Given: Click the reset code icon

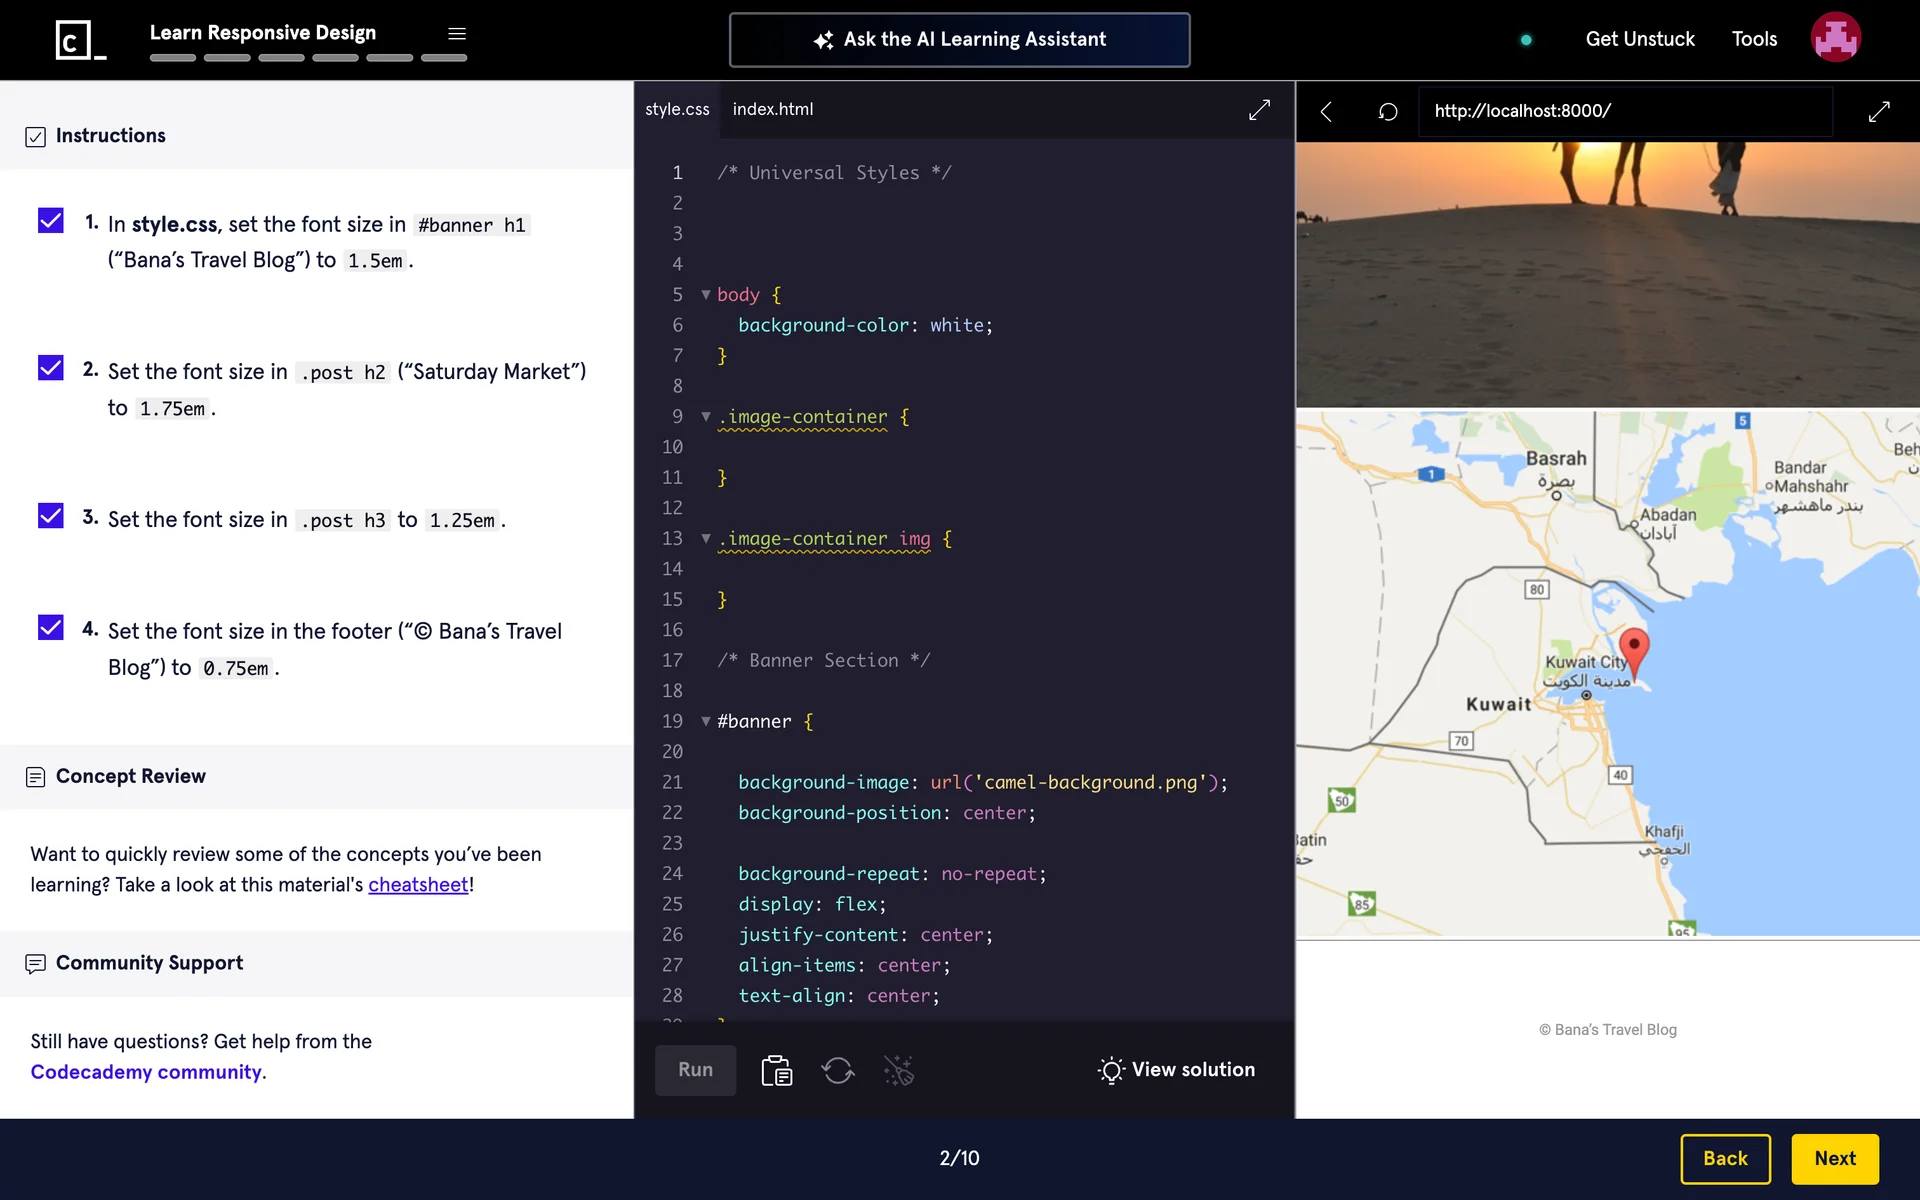Looking at the screenshot, I should 838,1070.
